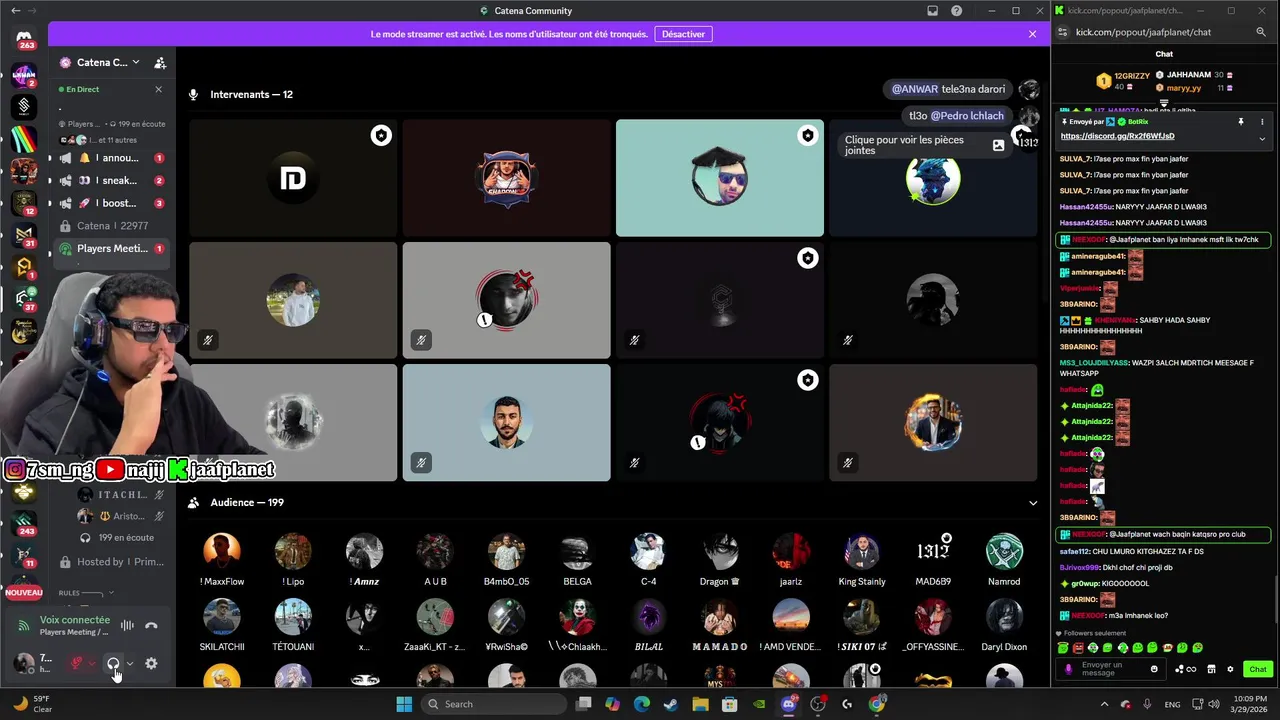Open locked Hosted by Prim channel
This screenshot has height=720, width=1280.
tap(112, 562)
